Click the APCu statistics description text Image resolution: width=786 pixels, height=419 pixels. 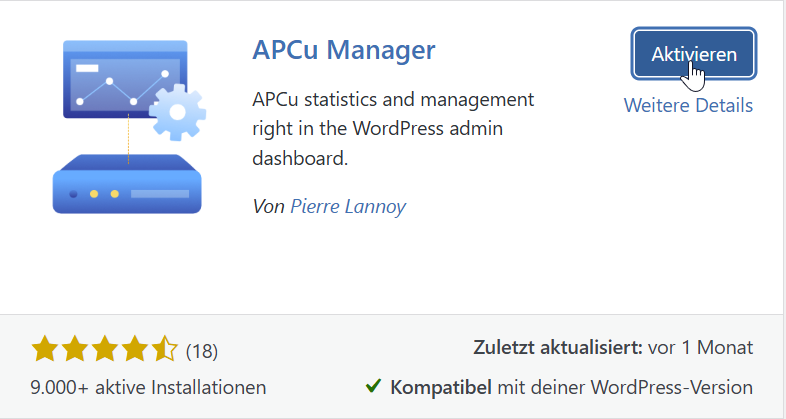tap(393, 129)
